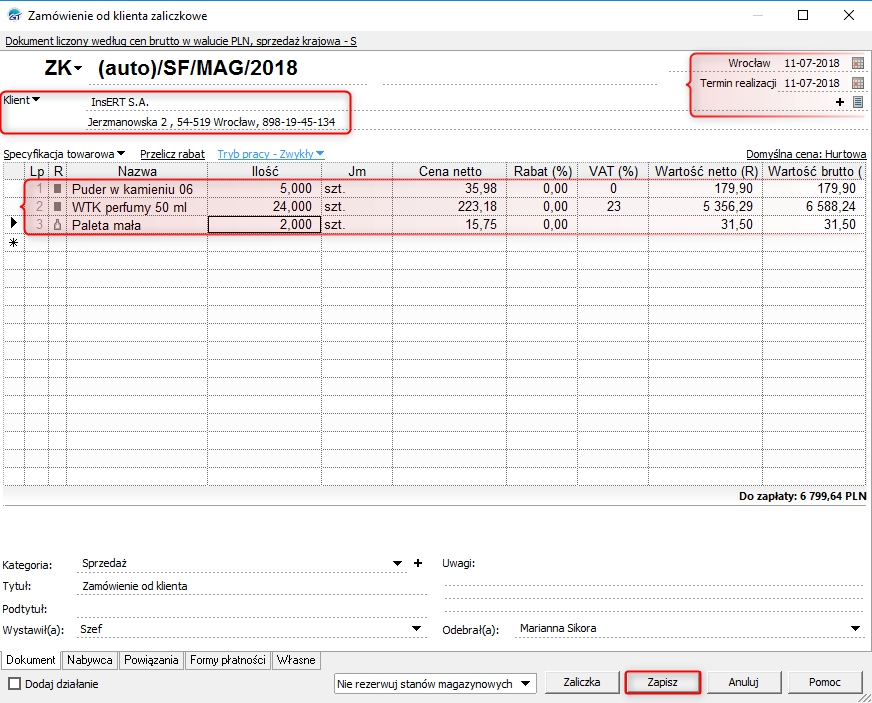Open the list icon below Termin realizacji
The height and width of the screenshot is (703, 872).
pyautogui.click(x=857, y=102)
